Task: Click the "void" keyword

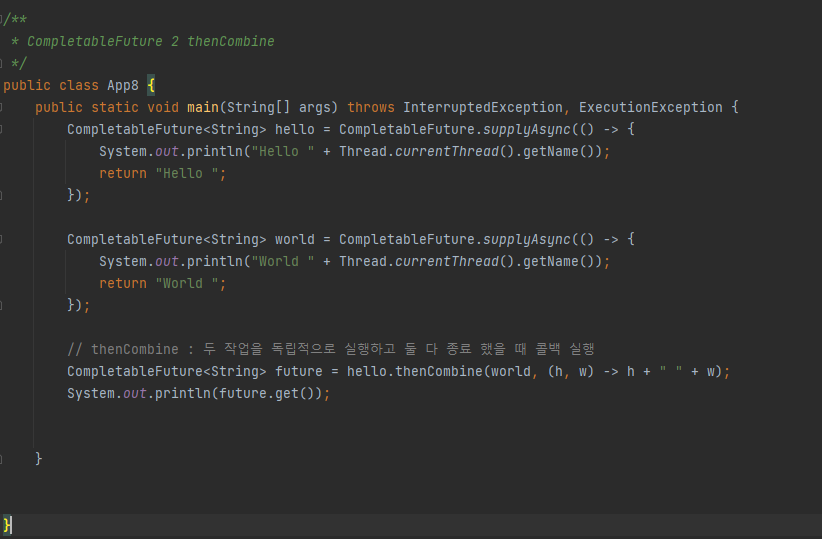Action: pos(163,107)
